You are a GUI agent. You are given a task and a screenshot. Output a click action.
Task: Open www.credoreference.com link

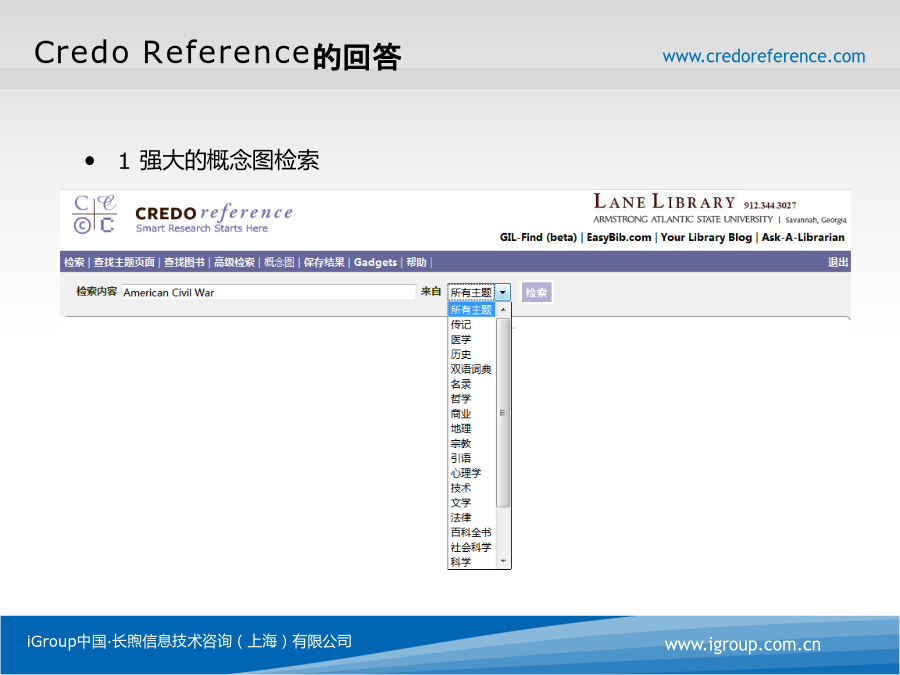coord(763,56)
